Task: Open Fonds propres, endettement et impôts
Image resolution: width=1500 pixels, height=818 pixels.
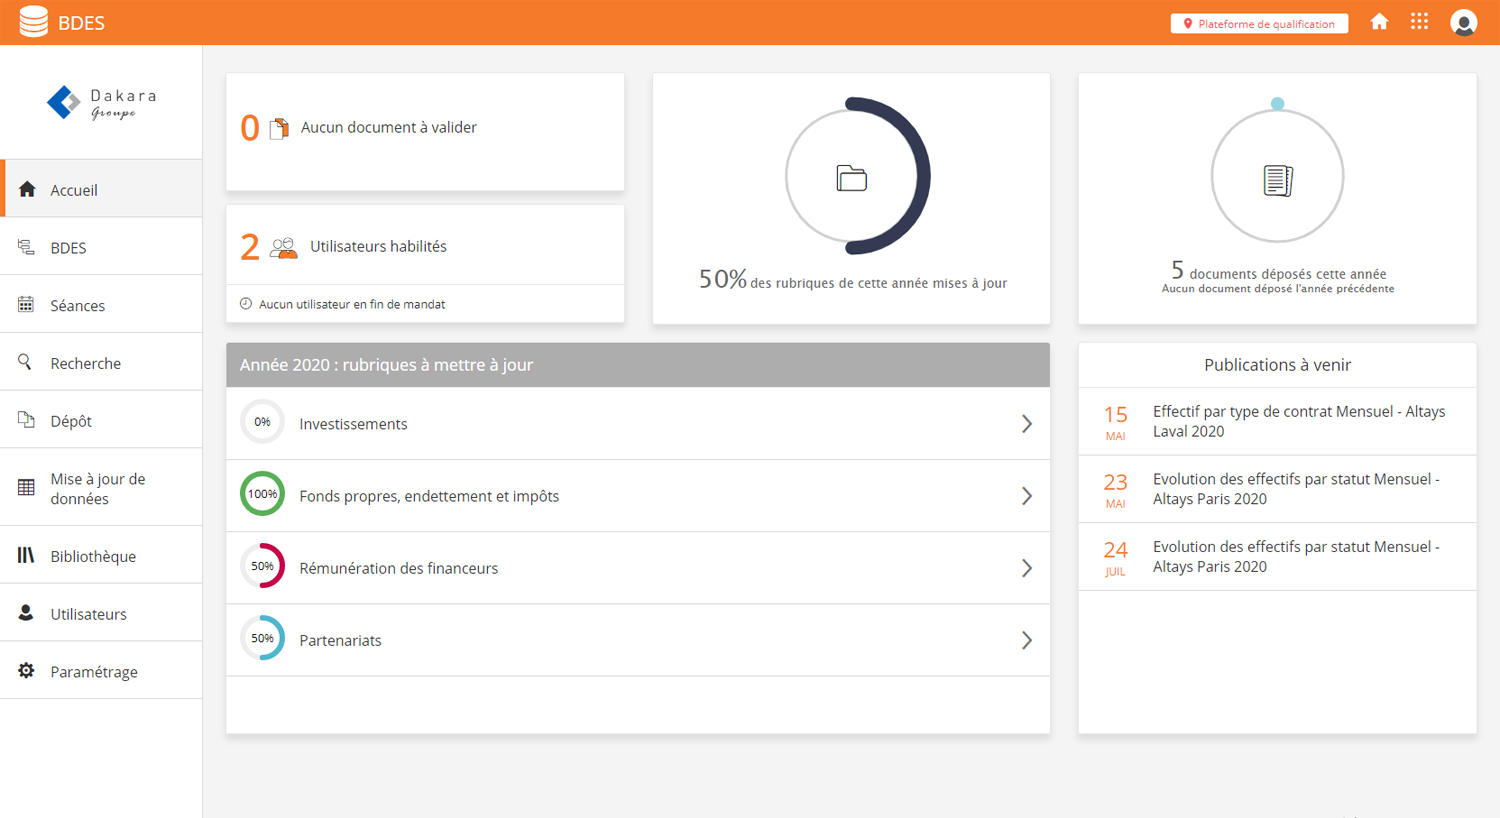Action: (x=638, y=496)
